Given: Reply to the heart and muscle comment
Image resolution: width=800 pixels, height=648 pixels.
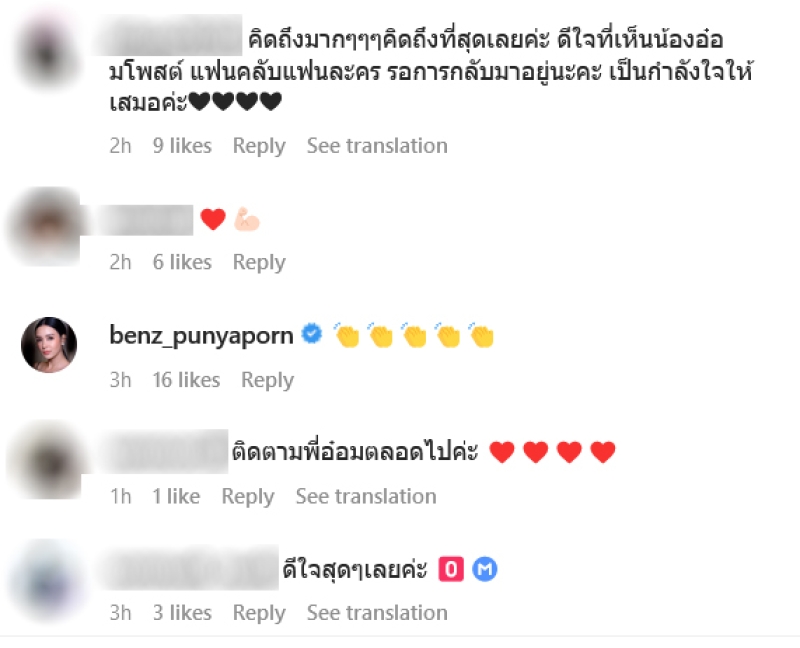Looking at the screenshot, I should tap(259, 262).
